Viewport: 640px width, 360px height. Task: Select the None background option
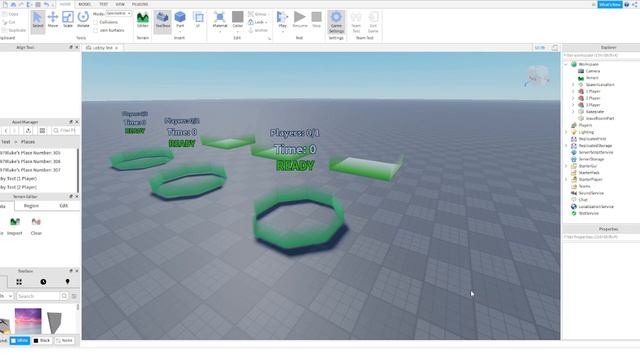coord(64,340)
